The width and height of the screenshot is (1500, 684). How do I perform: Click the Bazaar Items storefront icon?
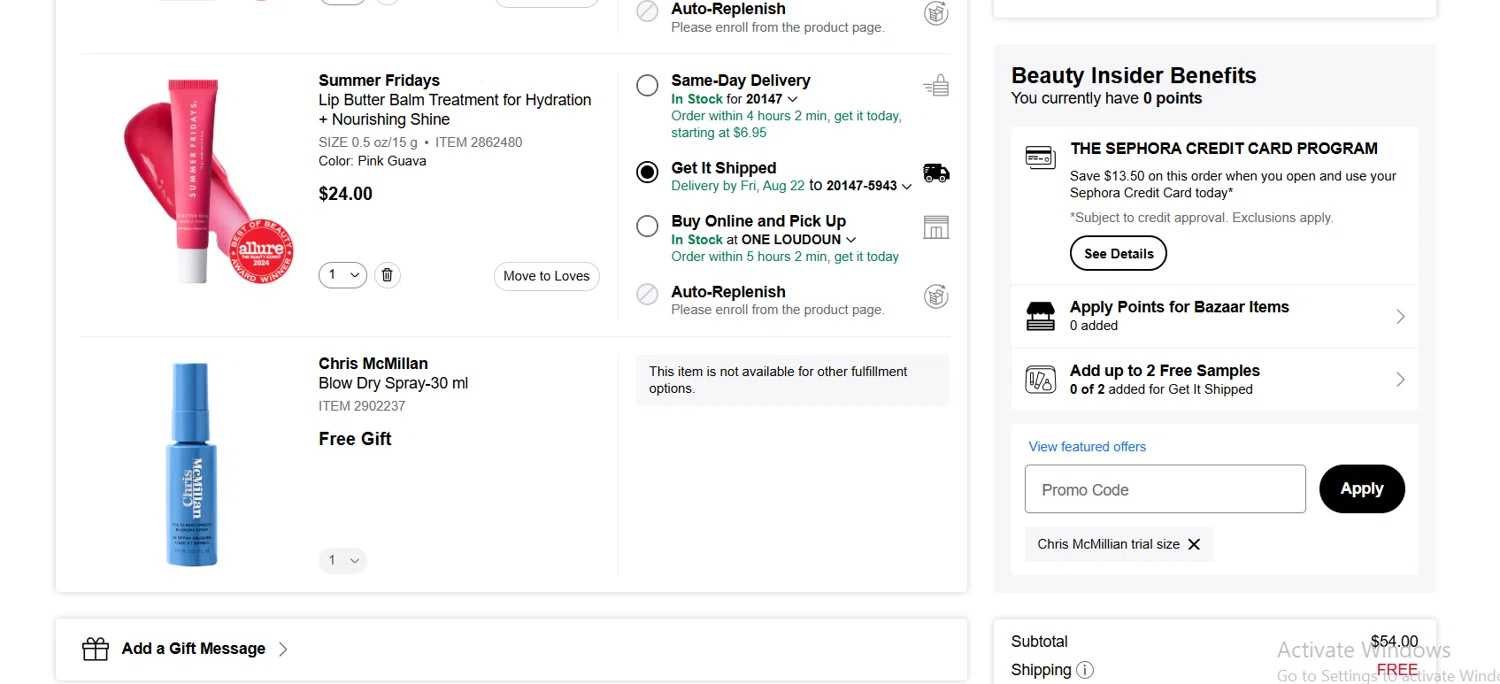pyautogui.click(x=1041, y=316)
